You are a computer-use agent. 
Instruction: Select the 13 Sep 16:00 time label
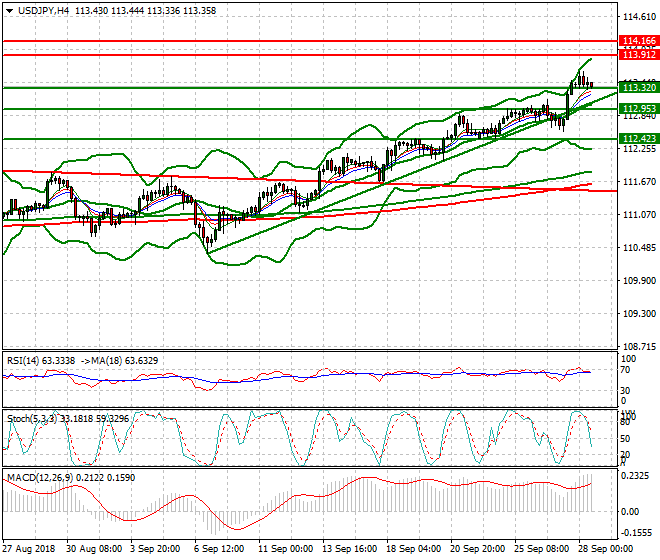(349, 549)
